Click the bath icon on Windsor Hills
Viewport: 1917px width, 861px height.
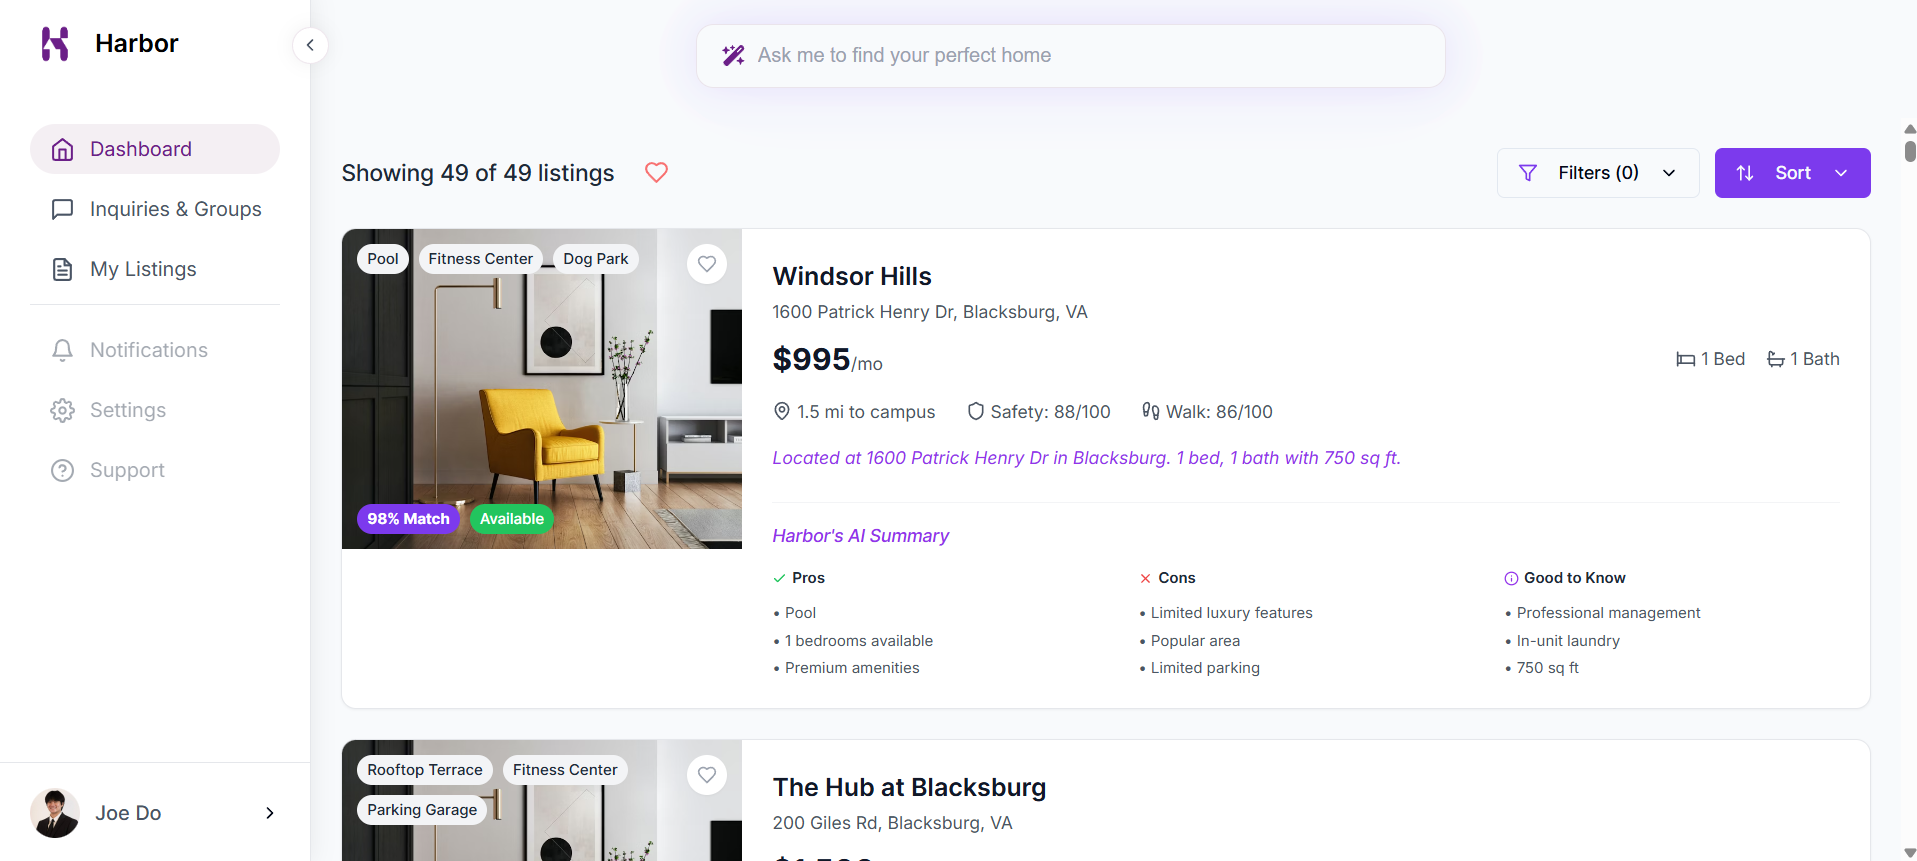[1775, 359]
